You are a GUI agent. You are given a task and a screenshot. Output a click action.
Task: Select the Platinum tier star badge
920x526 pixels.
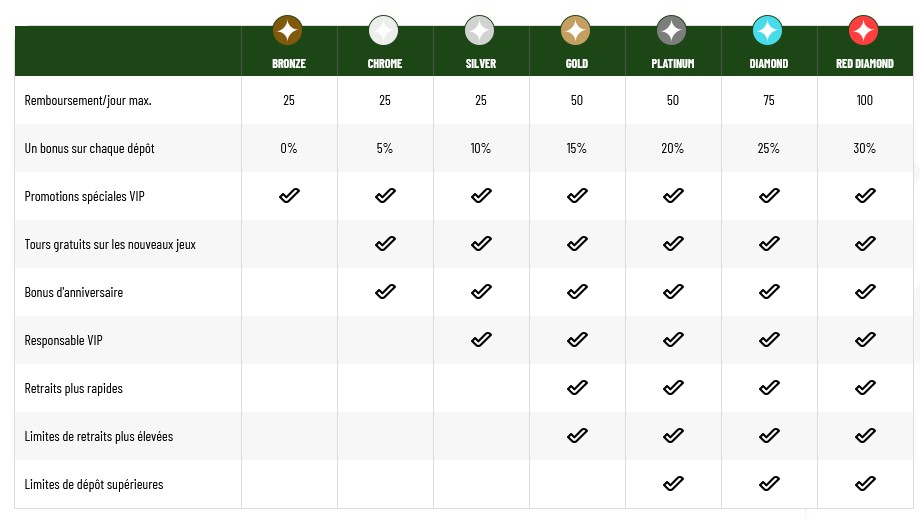point(673,31)
